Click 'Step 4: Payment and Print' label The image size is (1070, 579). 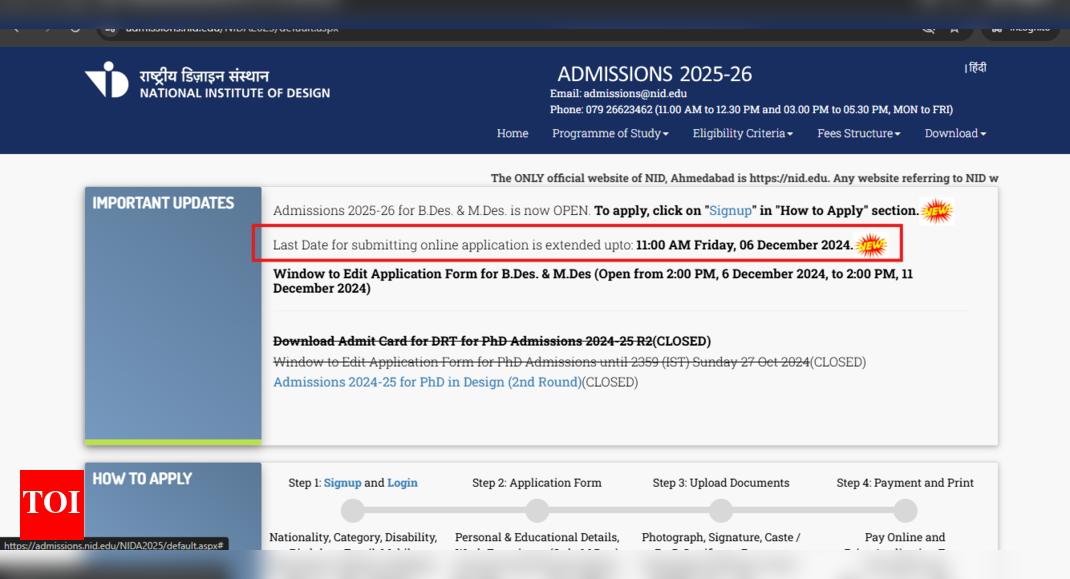coord(905,483)
